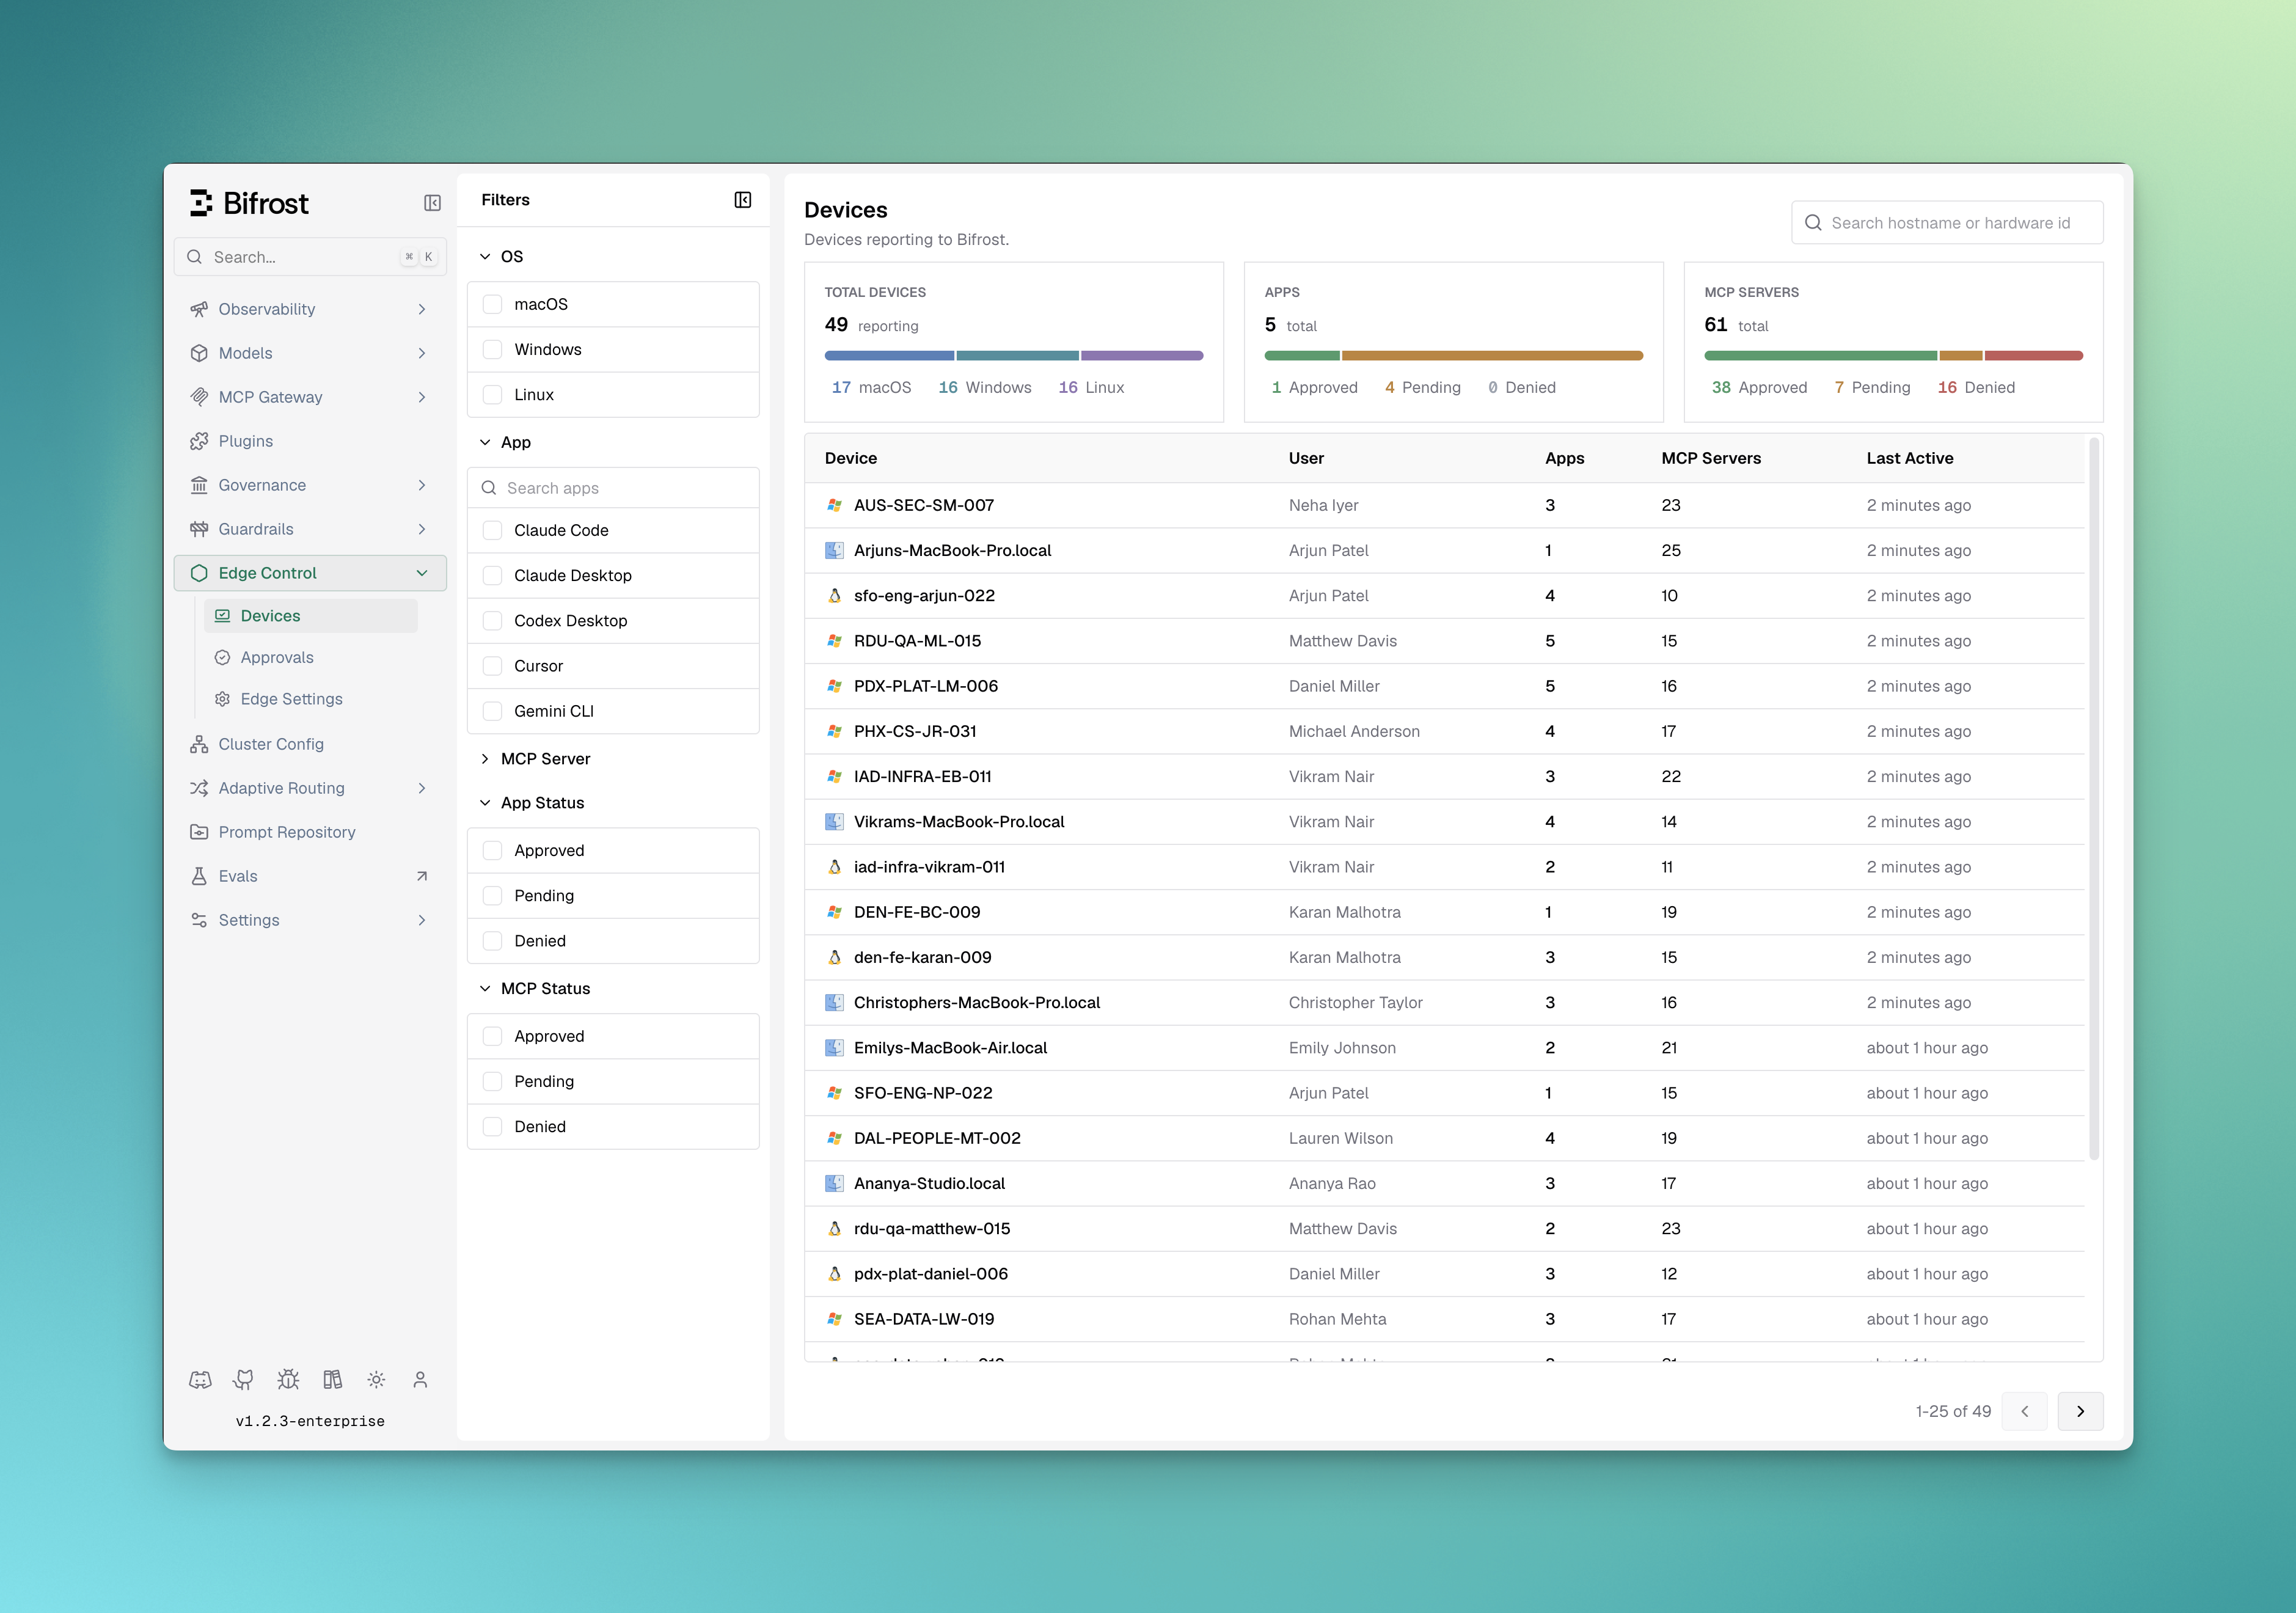The width and height of the screenshot is (2296, 1613).
Task: Check the Codex Desktop app filter
Action: pos(492,621)
